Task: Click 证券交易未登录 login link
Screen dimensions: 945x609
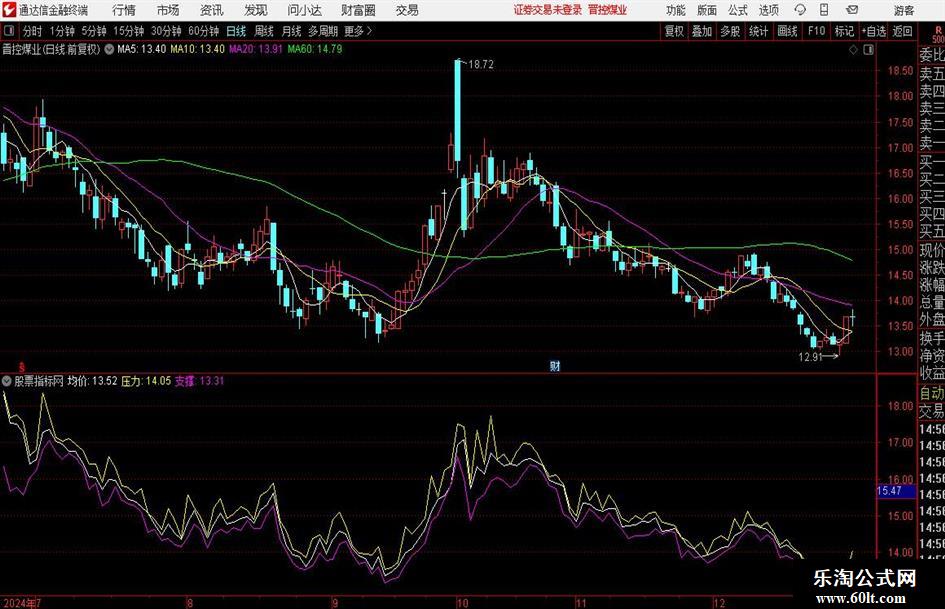Action: pyautogui.click(x=548, y=10)
